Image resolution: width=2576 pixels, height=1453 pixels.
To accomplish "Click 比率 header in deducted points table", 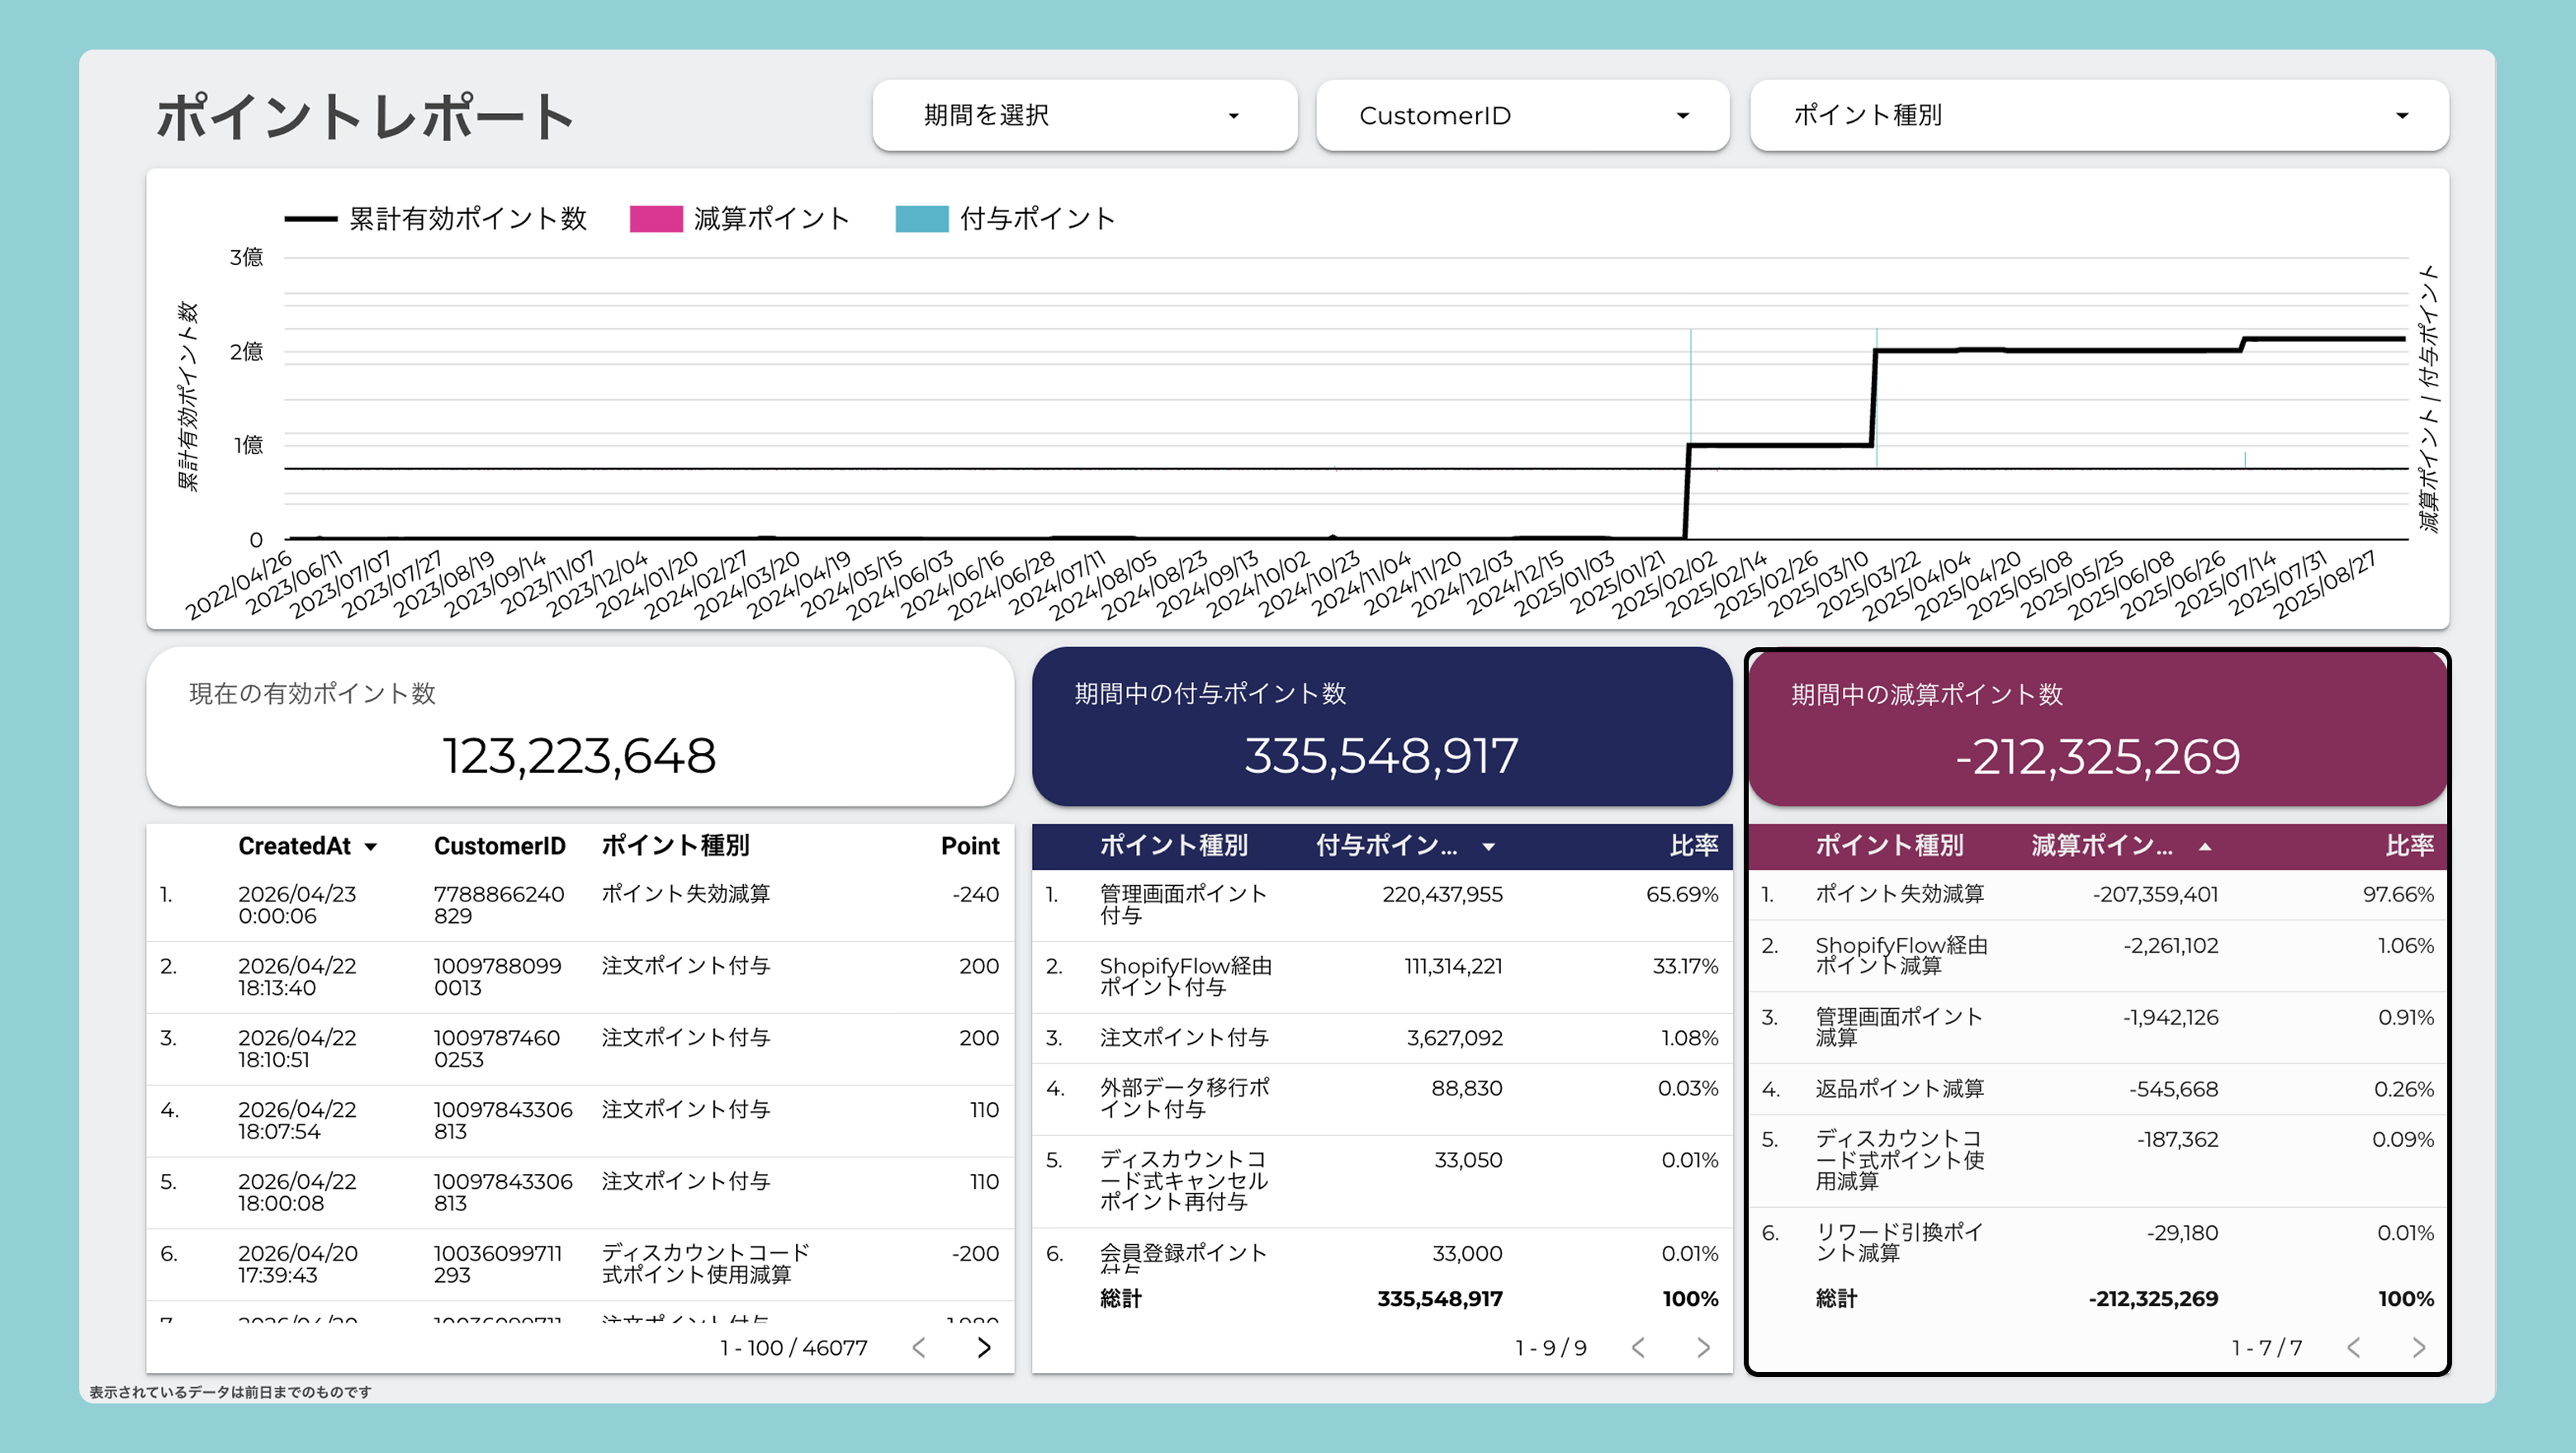I will (x=2409, y=846).
